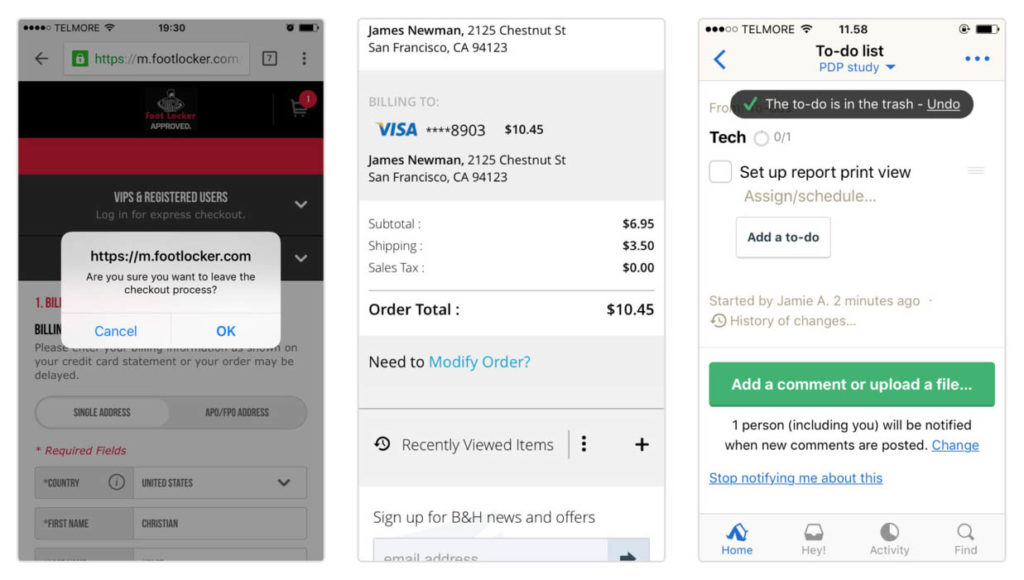This screenshot has height=580, width=1024.
Task: Open the shopping cart with badge
Action: click(299, 108)
